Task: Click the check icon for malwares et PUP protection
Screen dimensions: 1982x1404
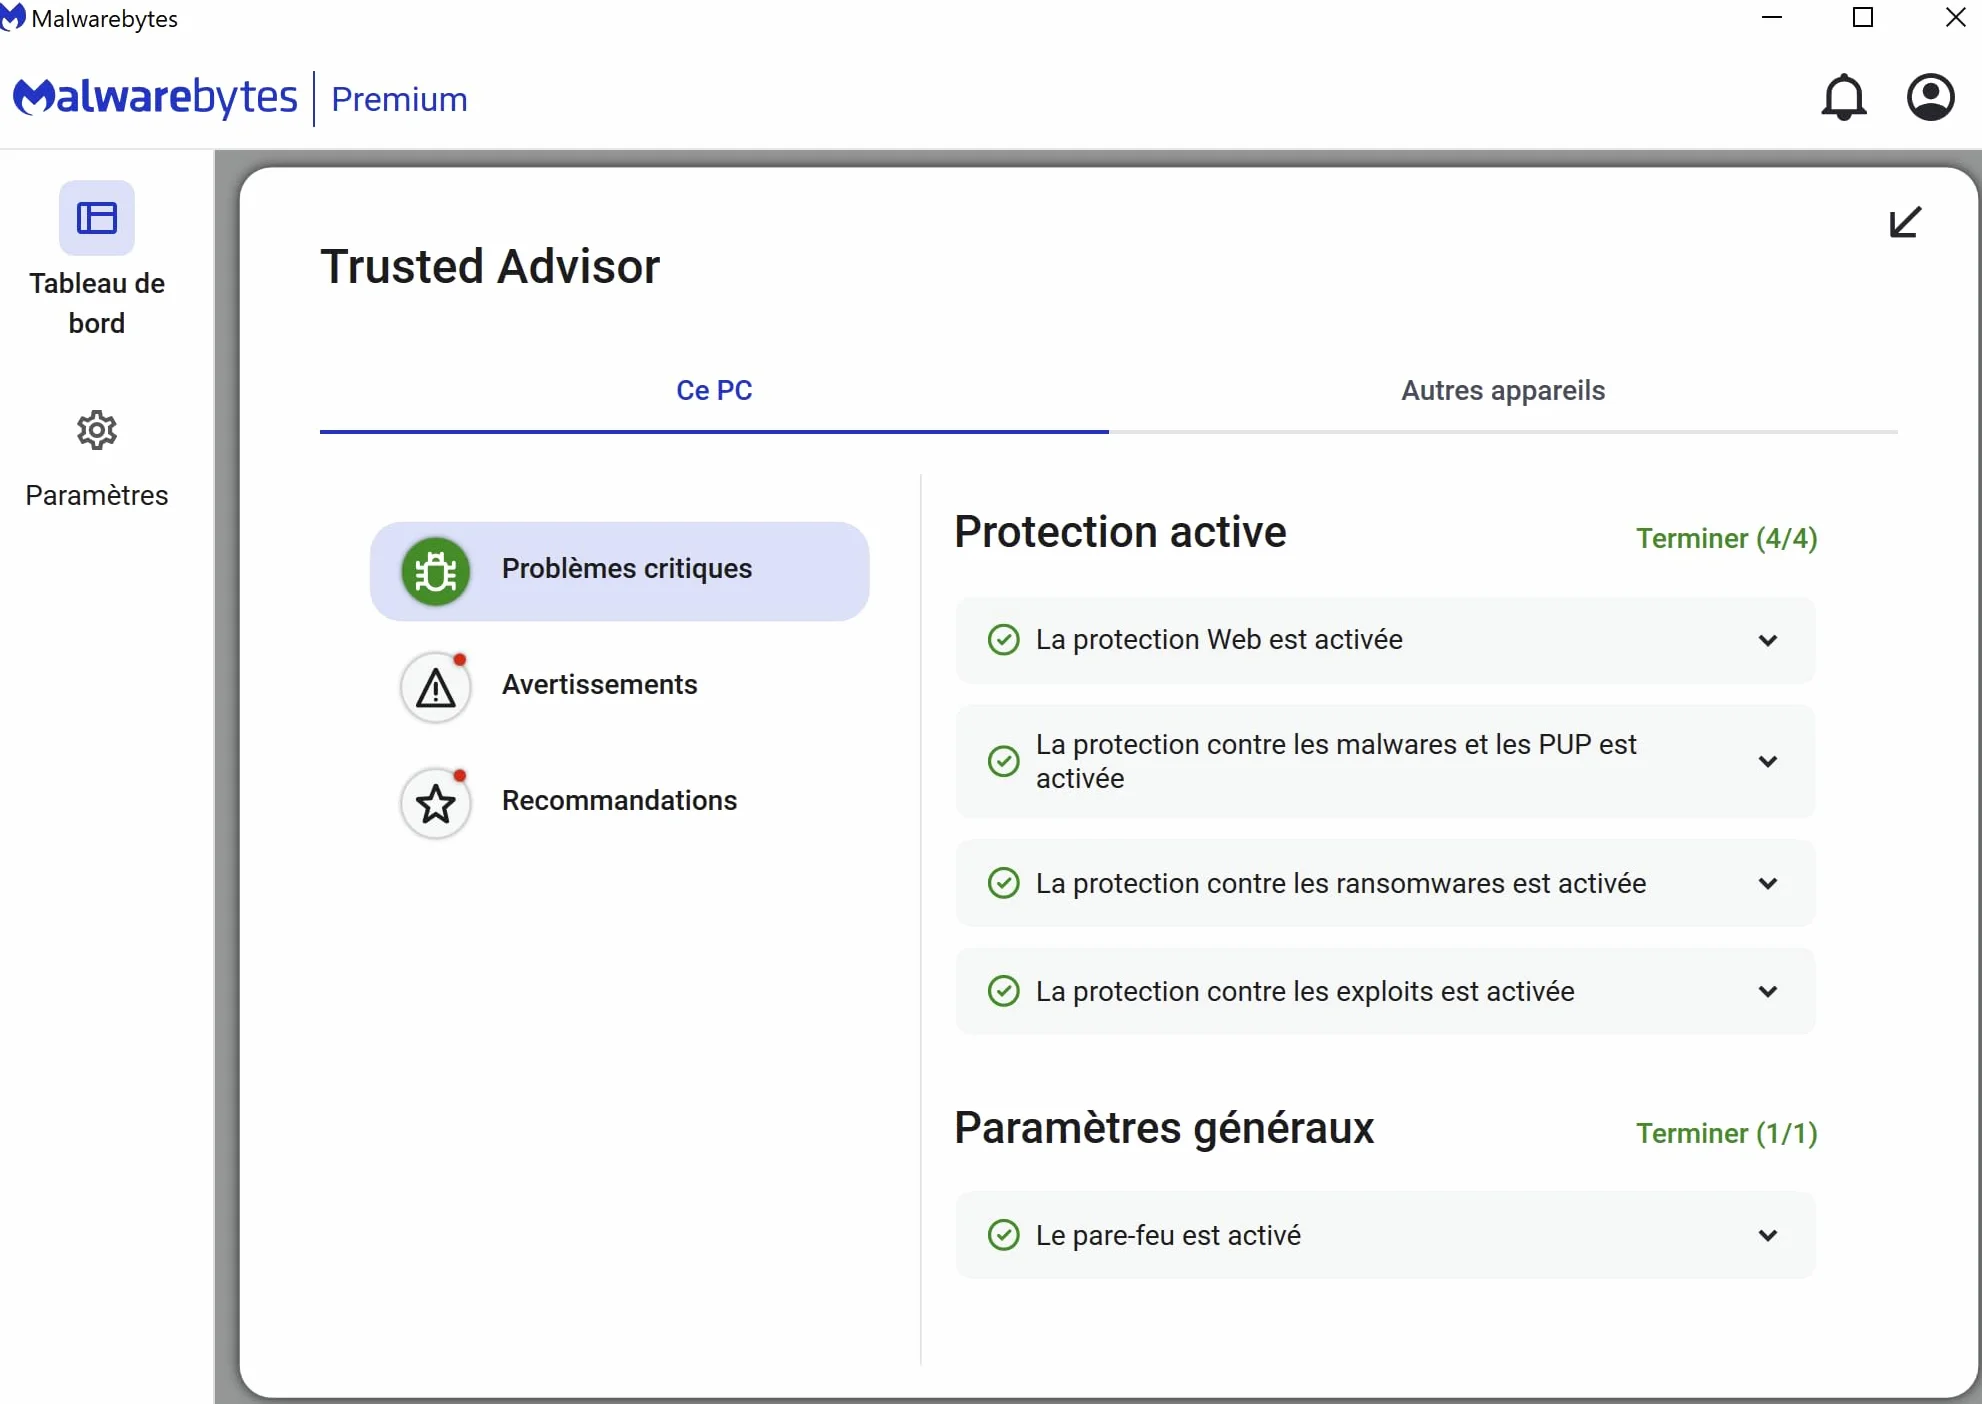Action: pos(1003,761)
